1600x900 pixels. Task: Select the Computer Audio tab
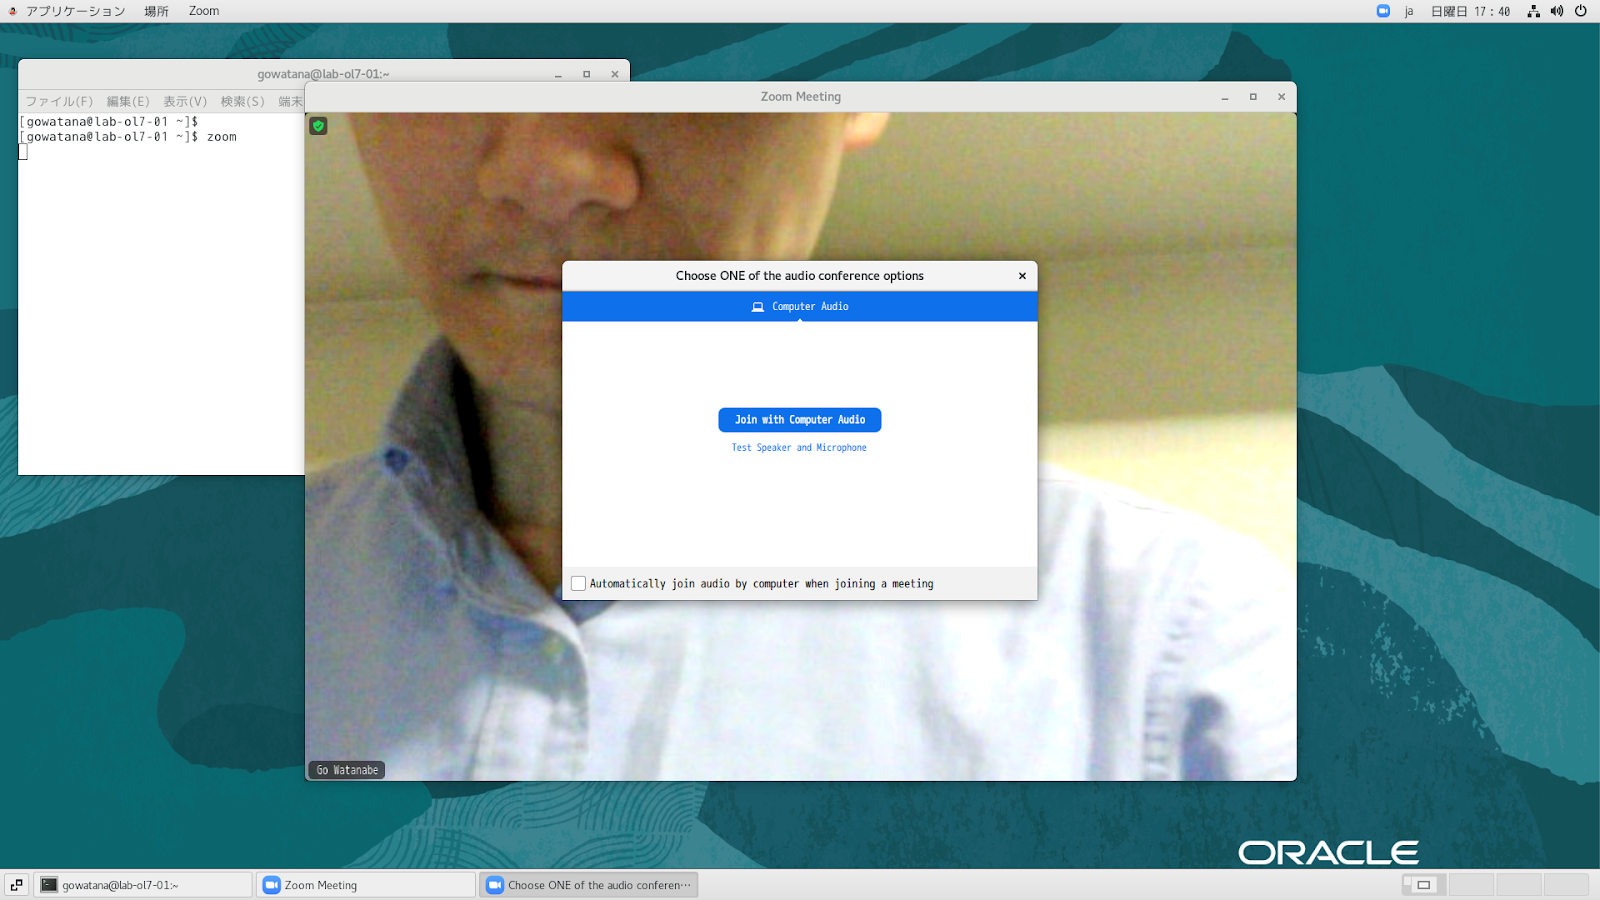800,306
